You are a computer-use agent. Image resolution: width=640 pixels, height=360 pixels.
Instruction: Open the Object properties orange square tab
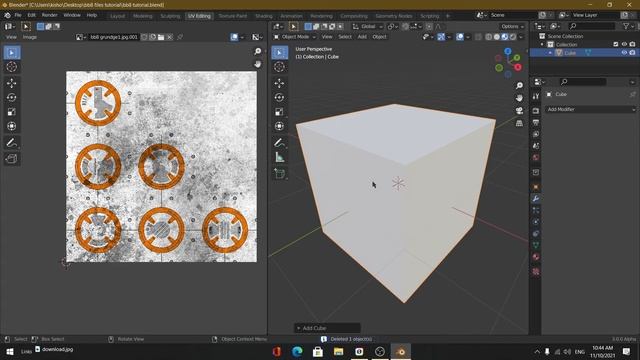[x=536, y=187]
